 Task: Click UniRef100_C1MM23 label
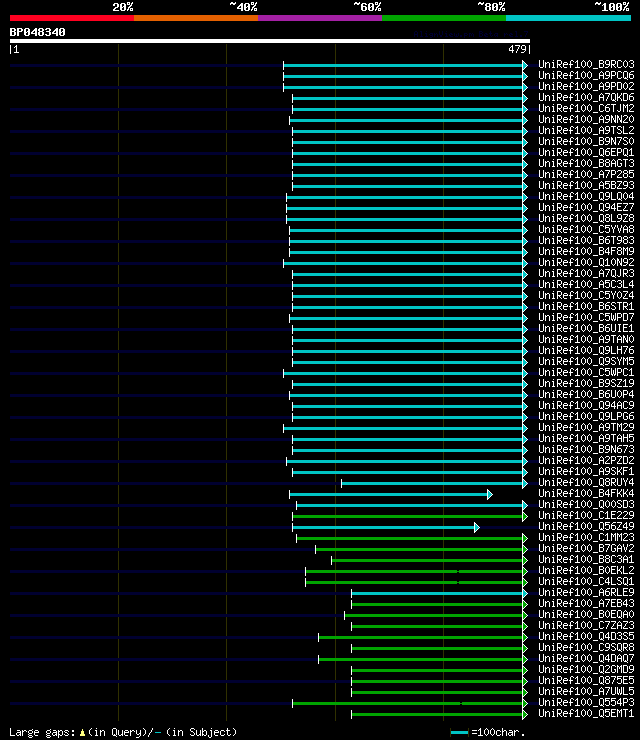[x=586, y=538]
